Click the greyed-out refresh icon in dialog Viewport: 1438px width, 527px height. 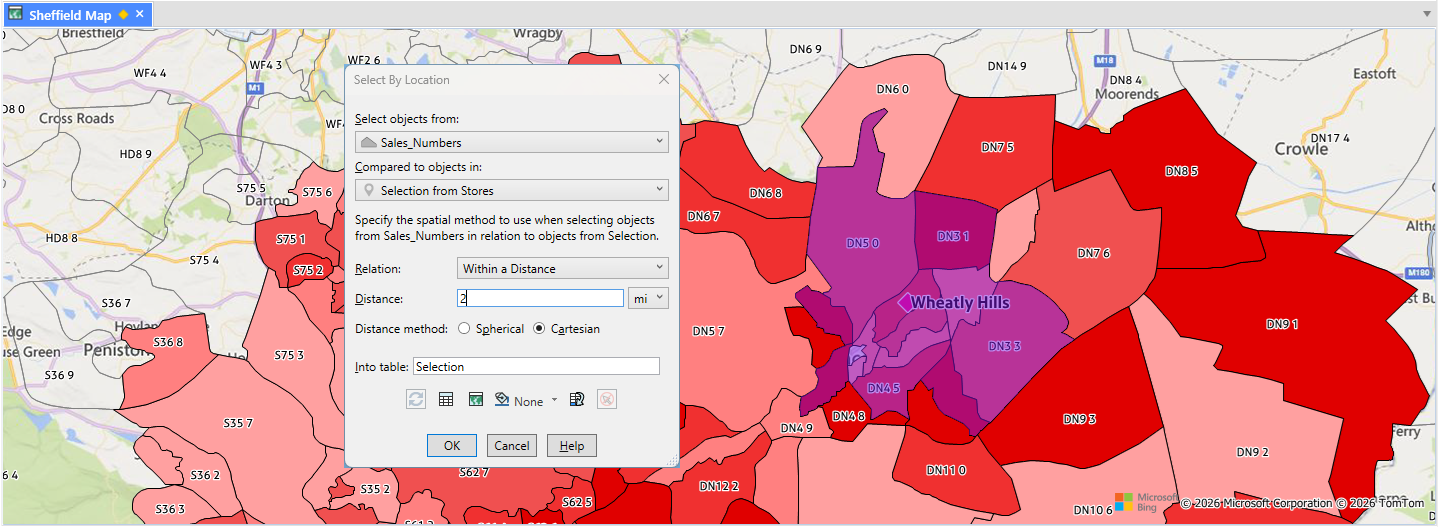coord(416,400)
